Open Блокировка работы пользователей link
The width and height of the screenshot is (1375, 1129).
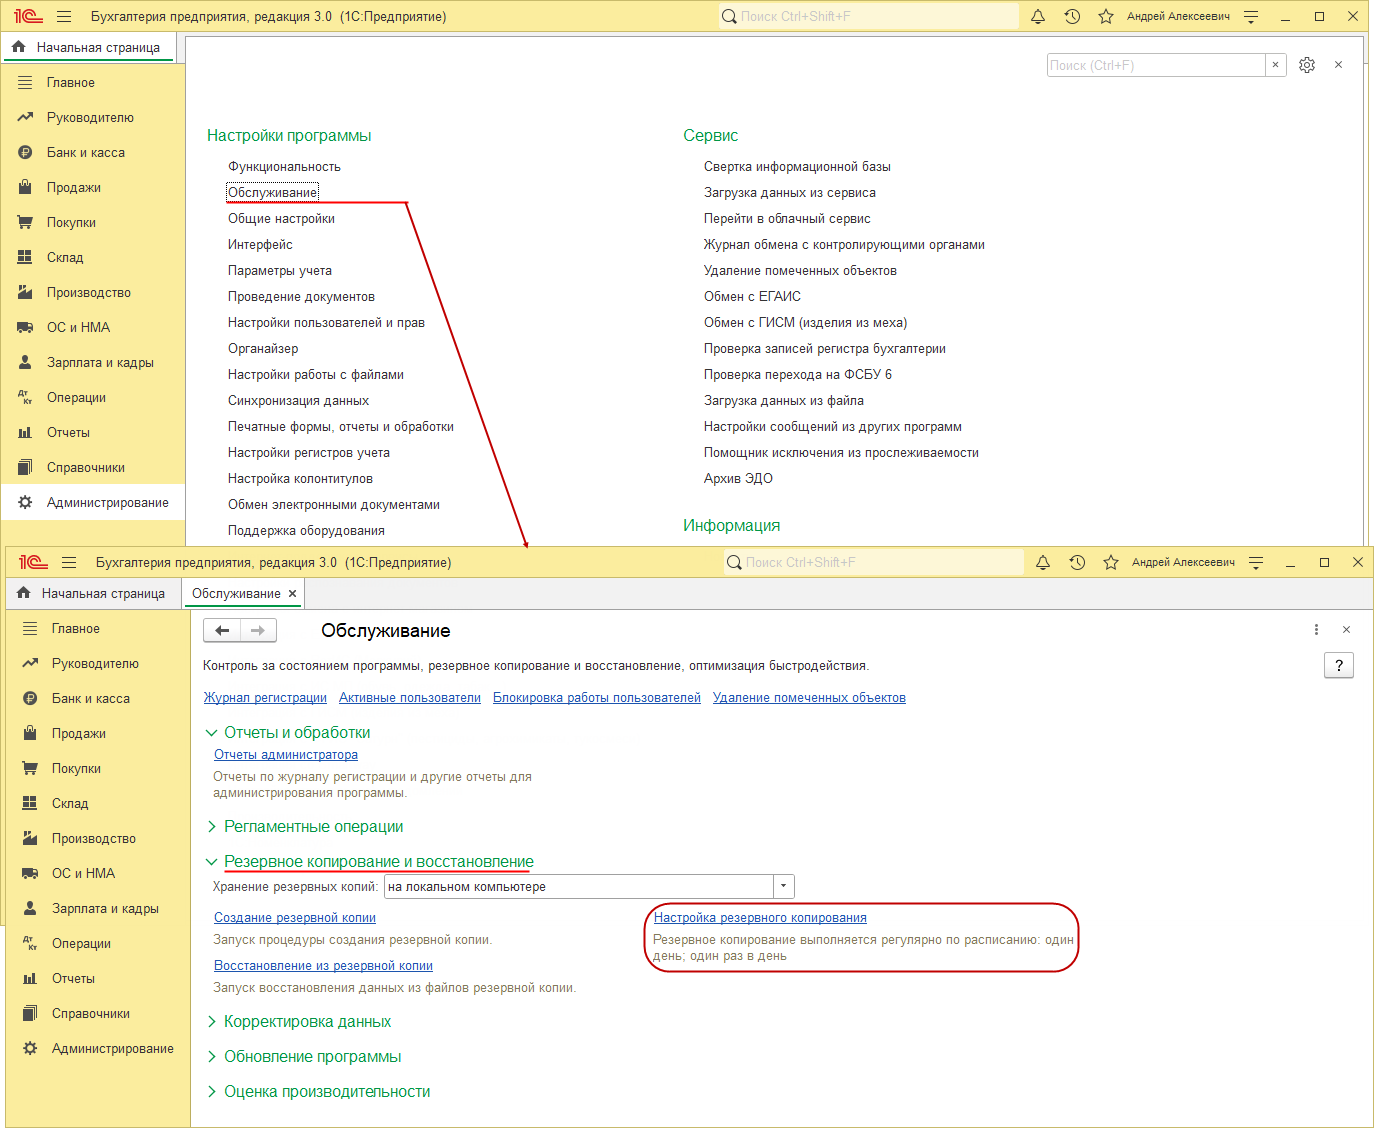597,698
